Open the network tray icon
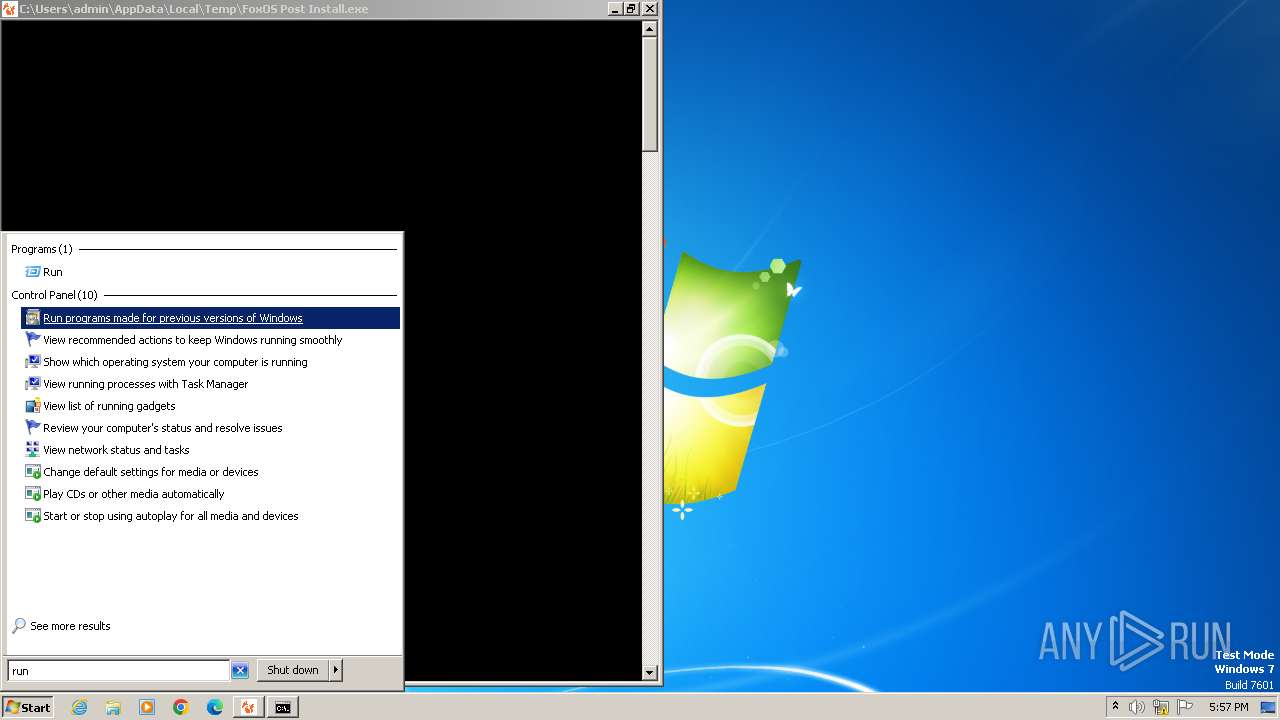Screen dimensions: 1280x720 pos(1161,707)
